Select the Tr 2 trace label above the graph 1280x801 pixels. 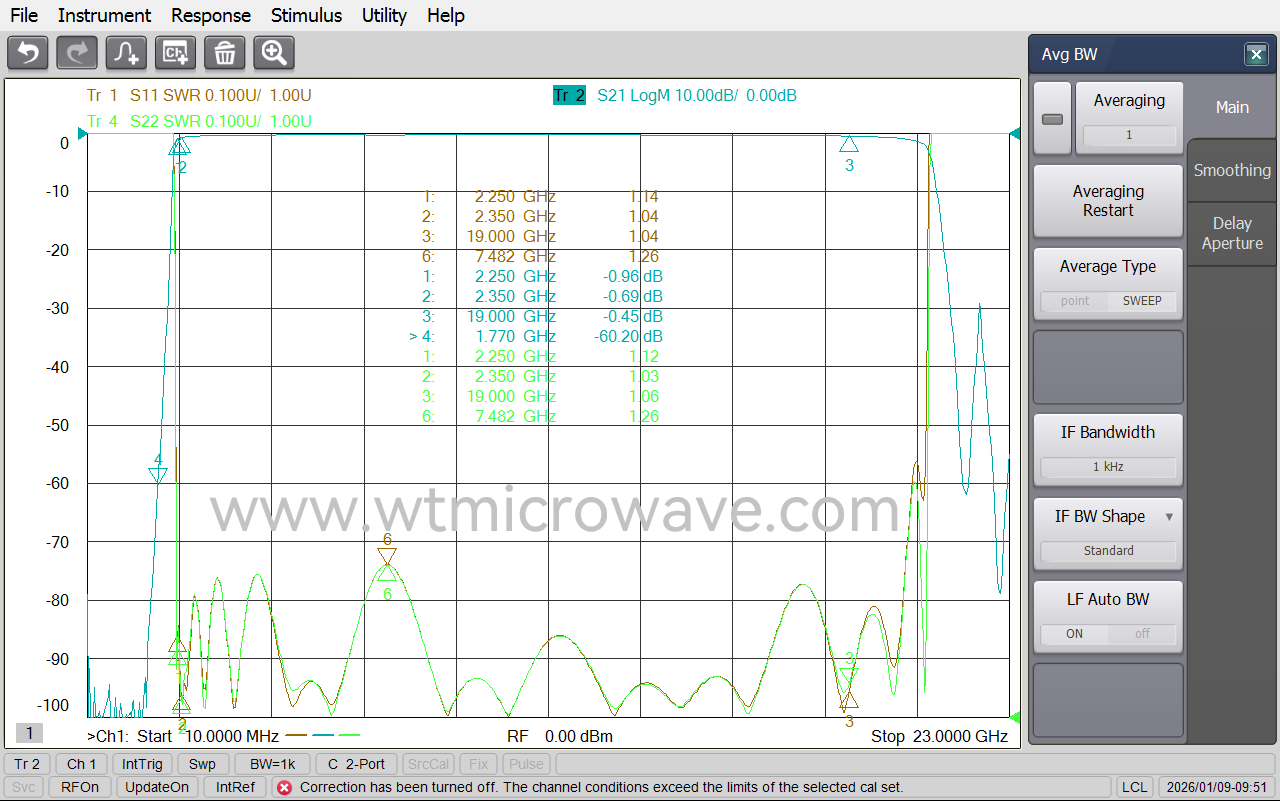[x=569, y=95]
